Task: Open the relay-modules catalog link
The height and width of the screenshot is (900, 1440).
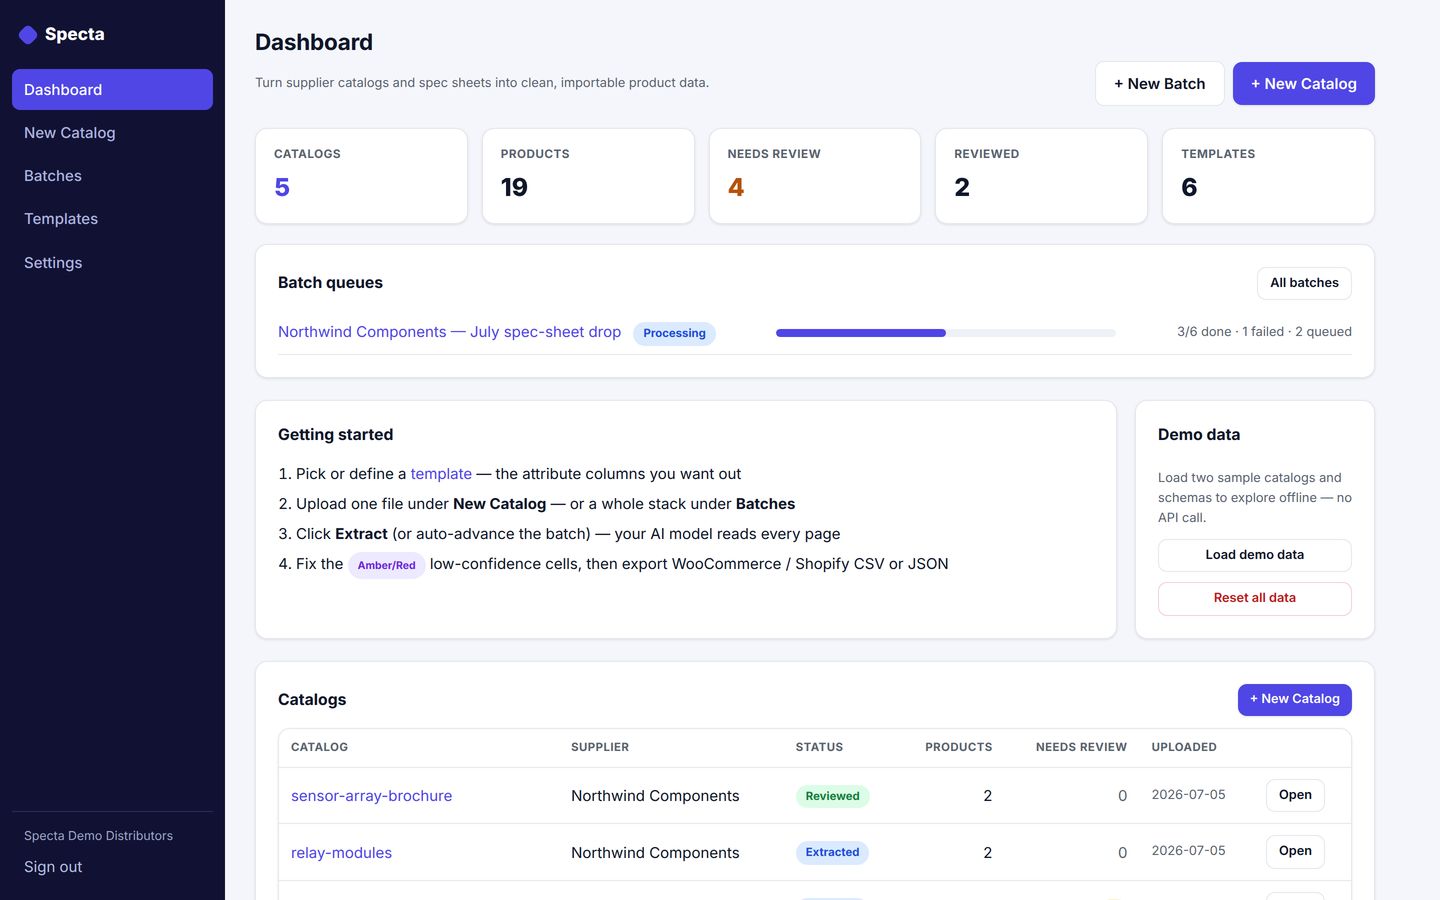Action: click(341, 853)
